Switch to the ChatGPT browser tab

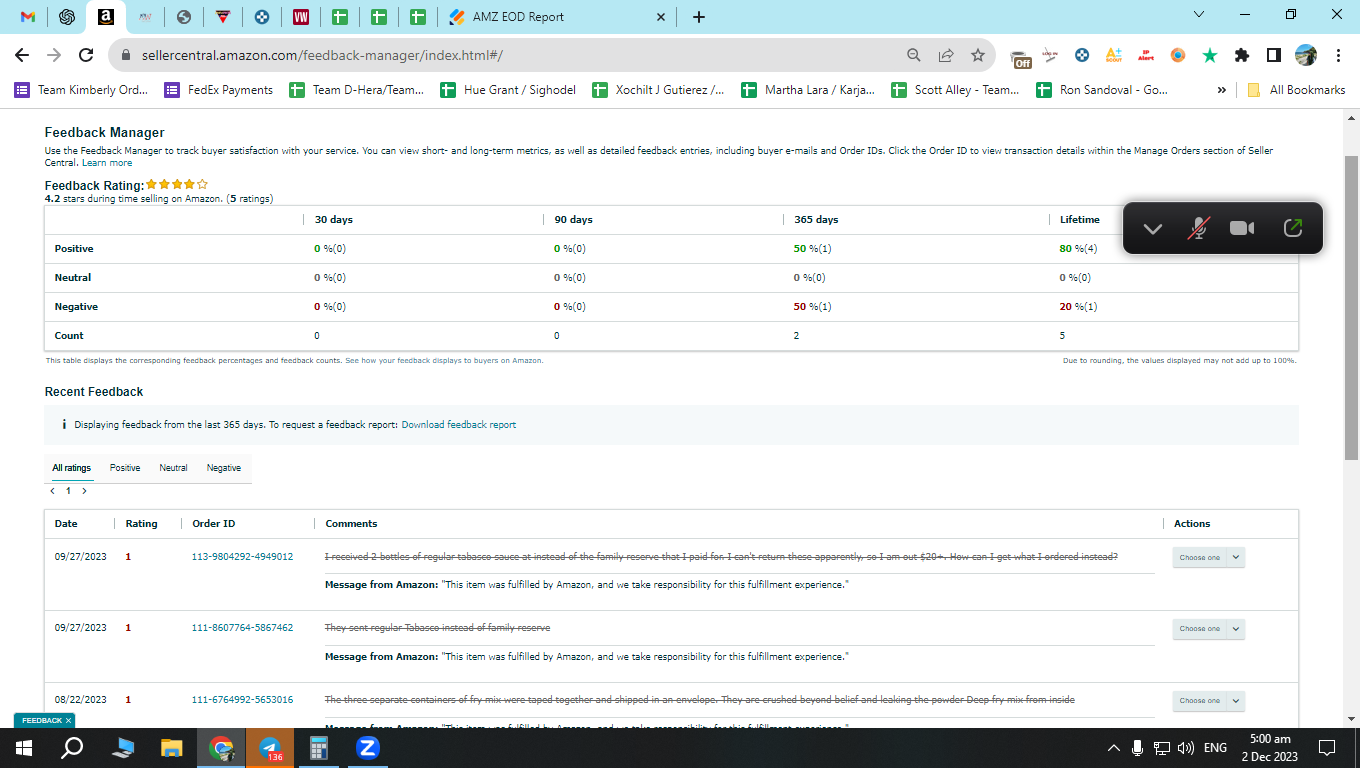(67, 17)
